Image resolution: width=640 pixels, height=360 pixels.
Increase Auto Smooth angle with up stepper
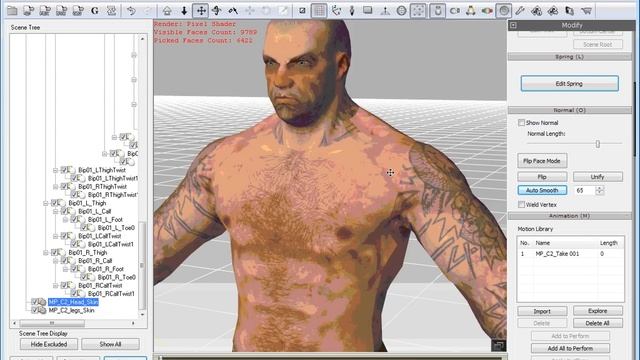click(600, 188)
